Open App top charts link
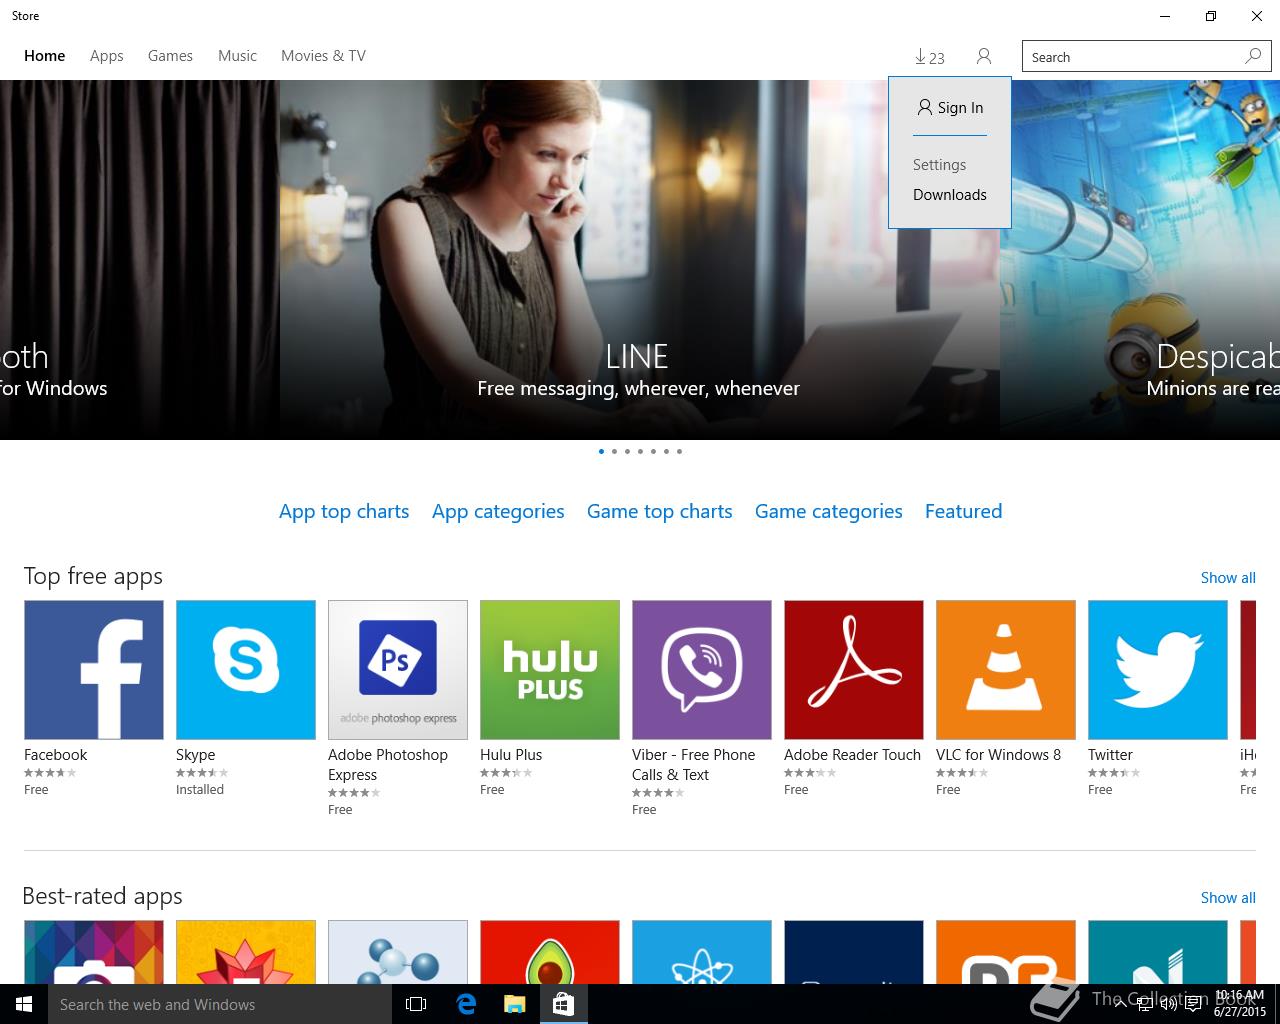 pos(344,511)
